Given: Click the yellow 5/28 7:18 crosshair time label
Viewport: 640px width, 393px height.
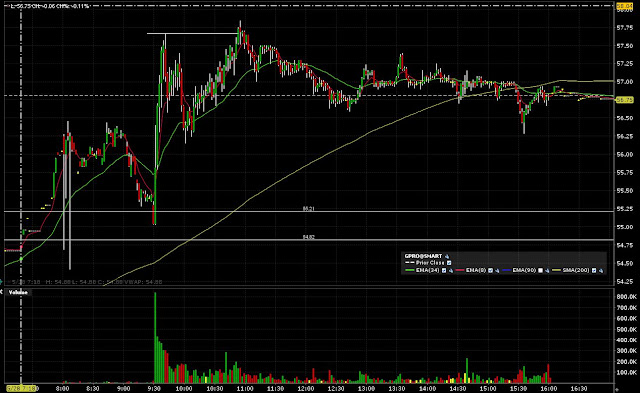Looking at the screenshot, I should coord(22,389).
